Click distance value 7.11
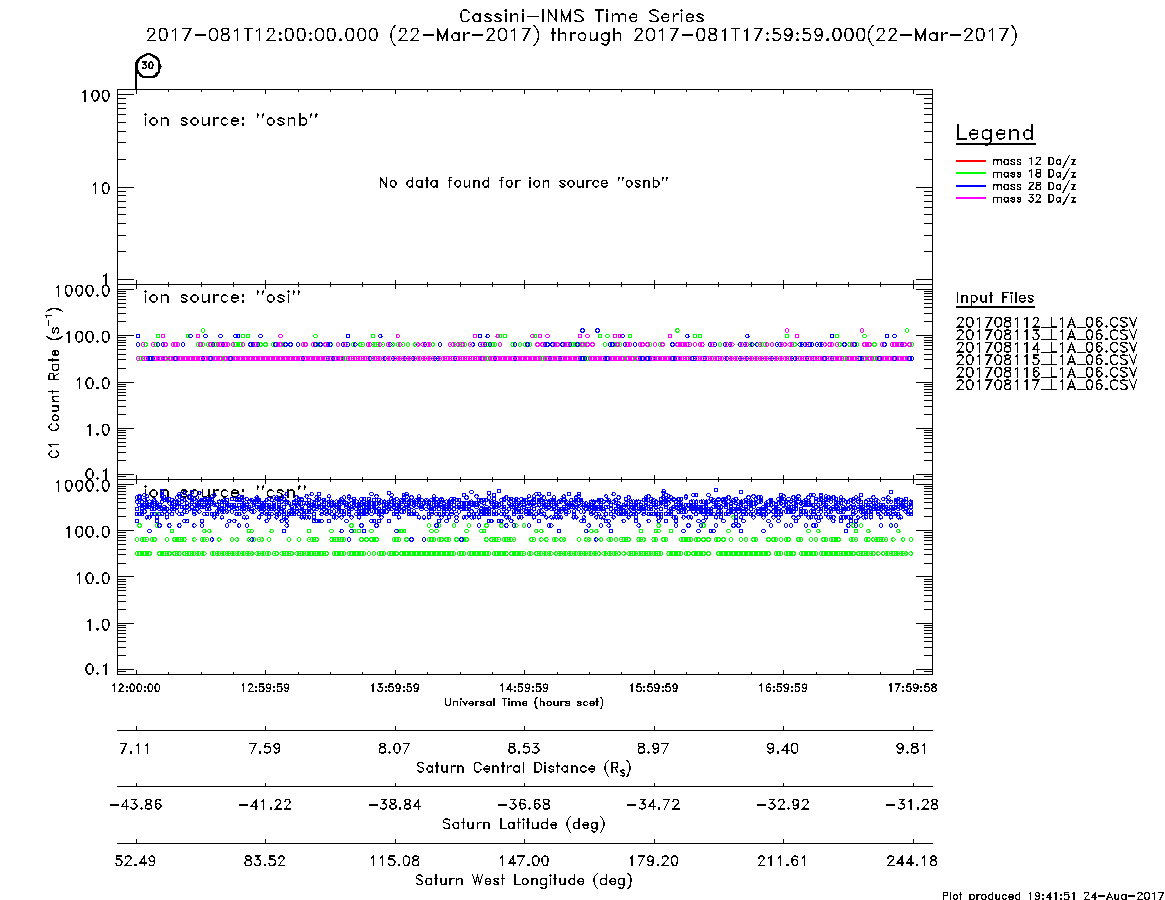Screen dimensions: 1165x900 pos(134,748)
